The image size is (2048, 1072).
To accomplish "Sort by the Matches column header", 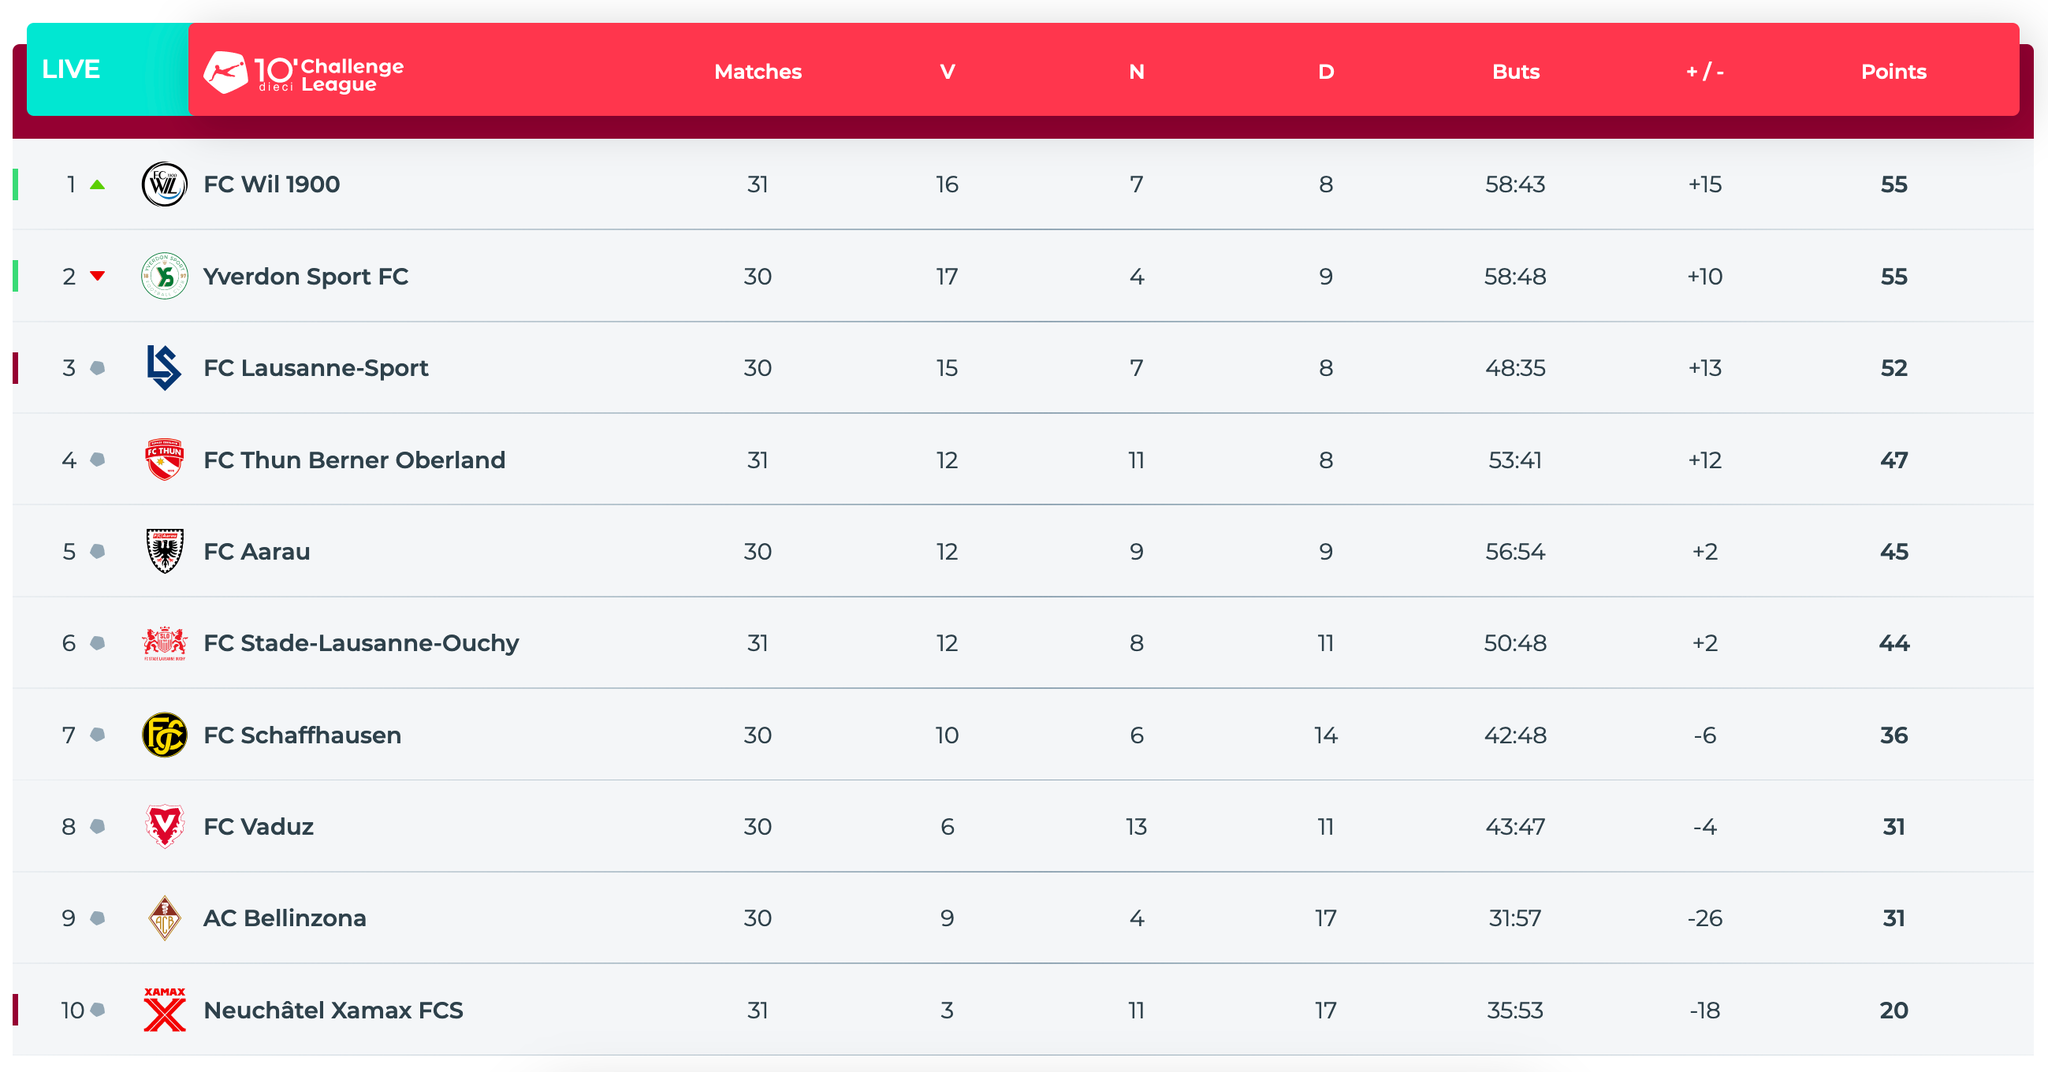I will coord(758,72).
